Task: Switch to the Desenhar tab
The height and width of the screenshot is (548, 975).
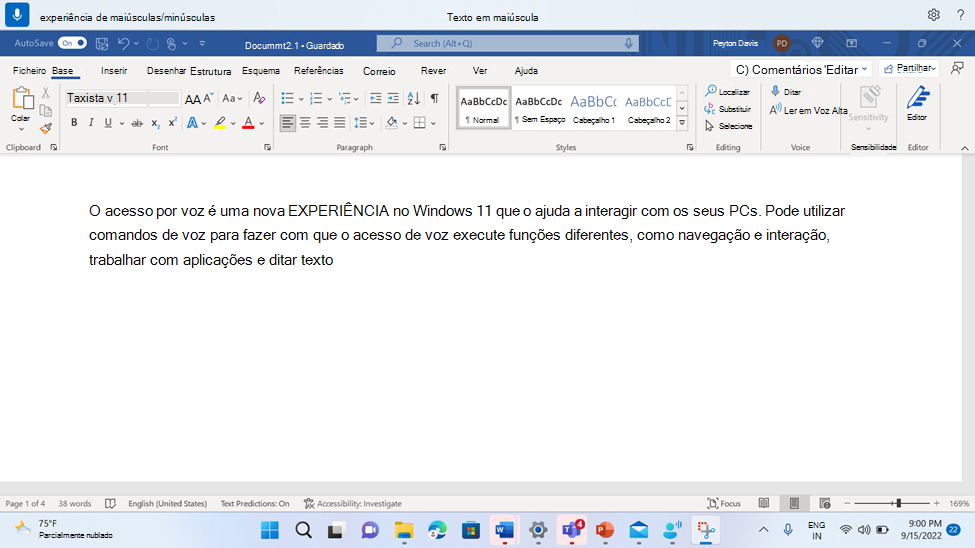Action: pyautogui.click(x=166, y=71)
